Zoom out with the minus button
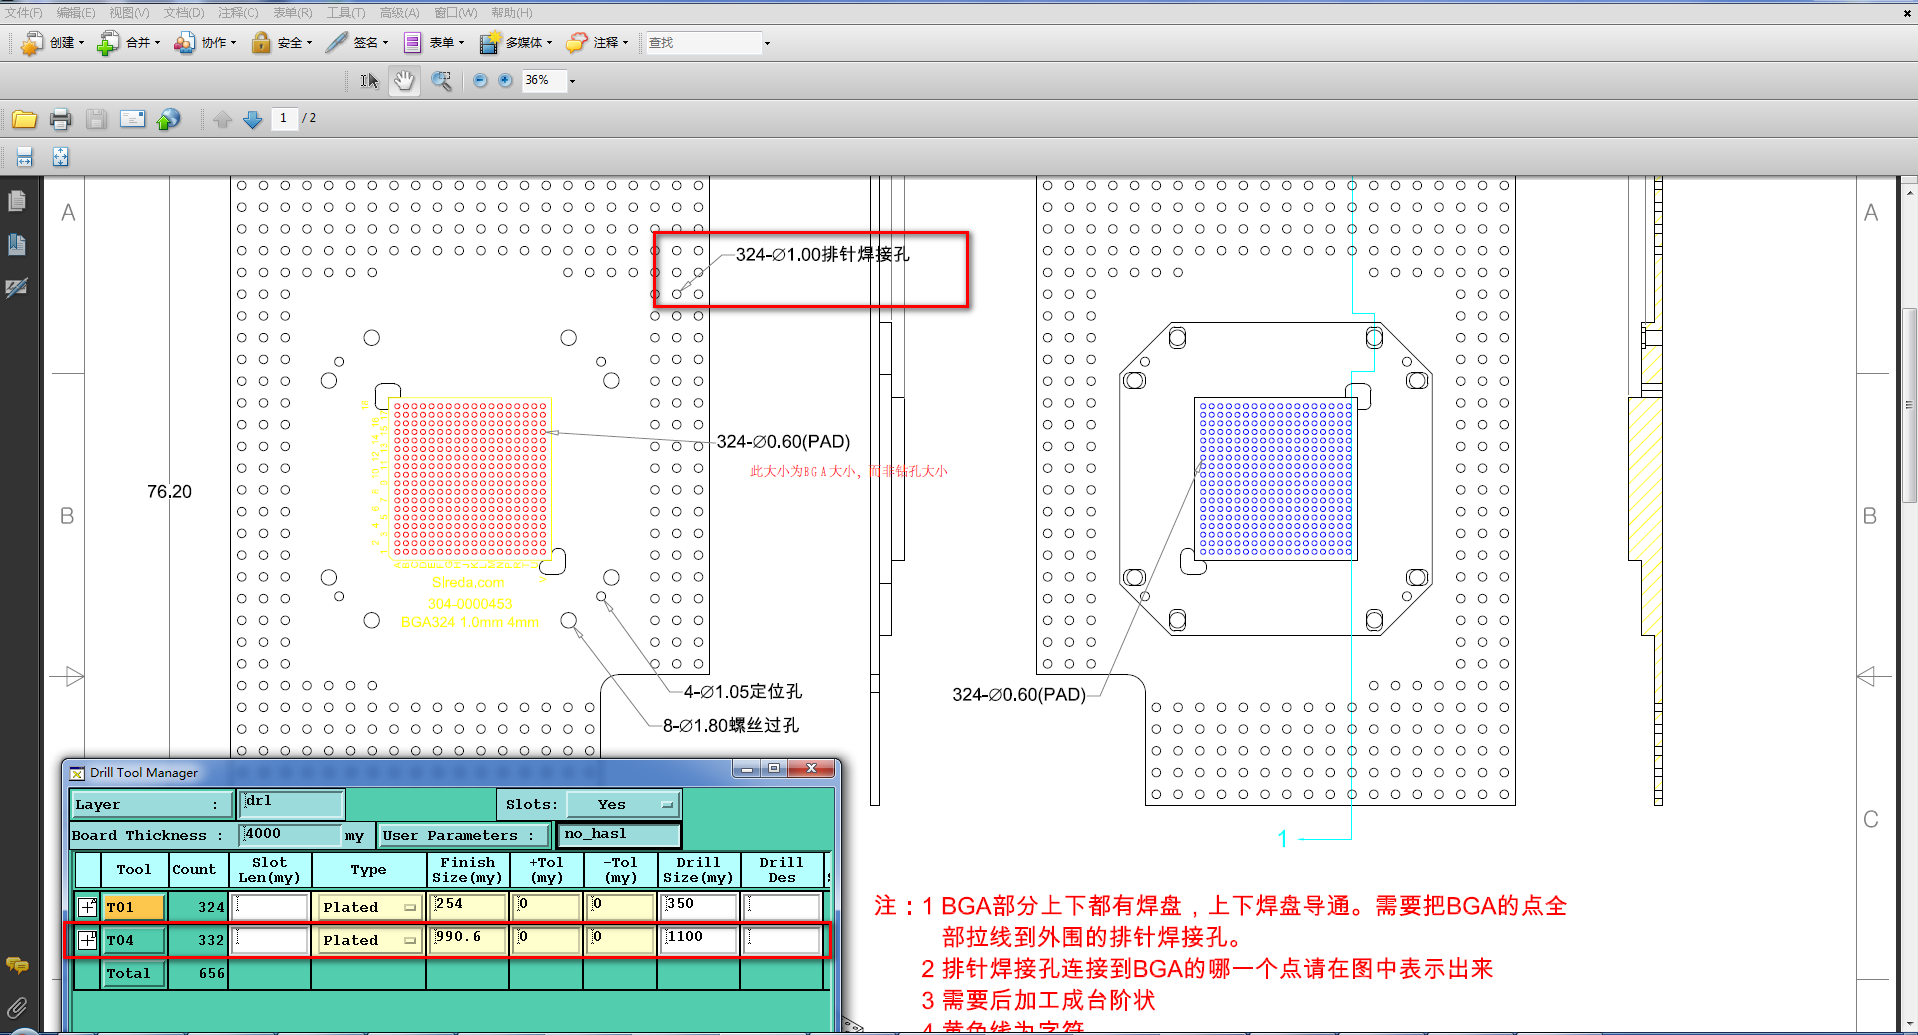Image resolution: width=1918 pixels, height=1035 pixels. (x=480, y=81)
